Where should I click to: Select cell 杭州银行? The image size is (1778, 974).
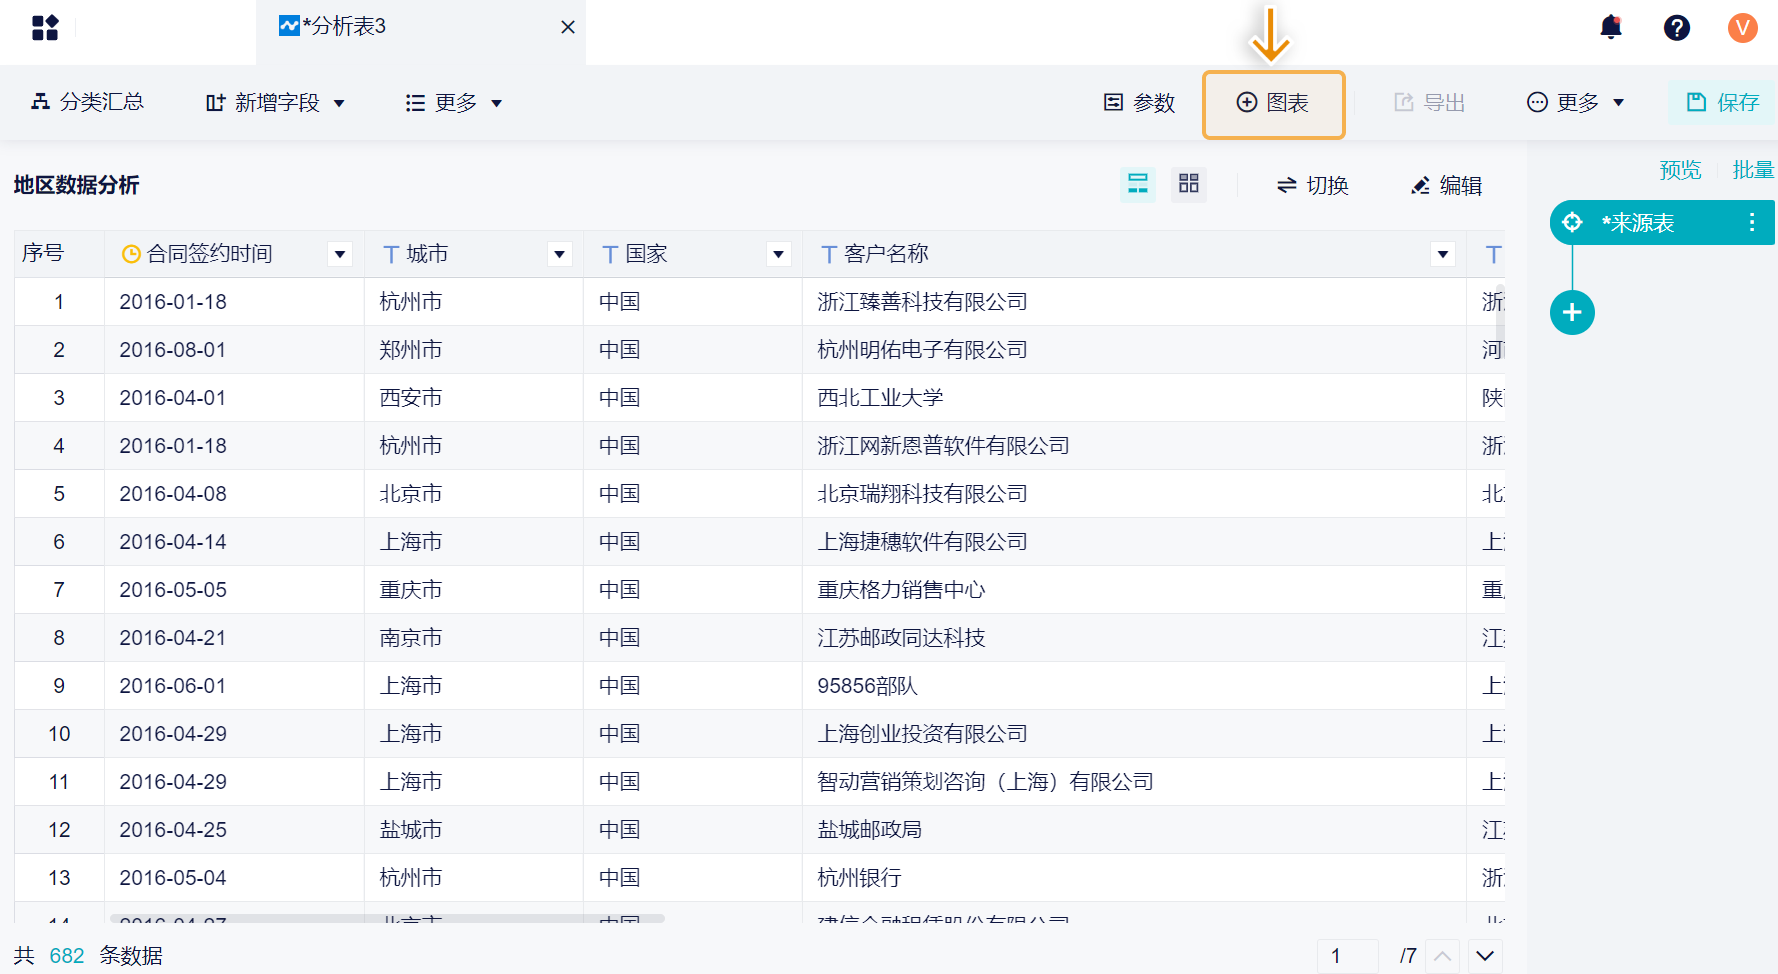[x=1134, y=878]
